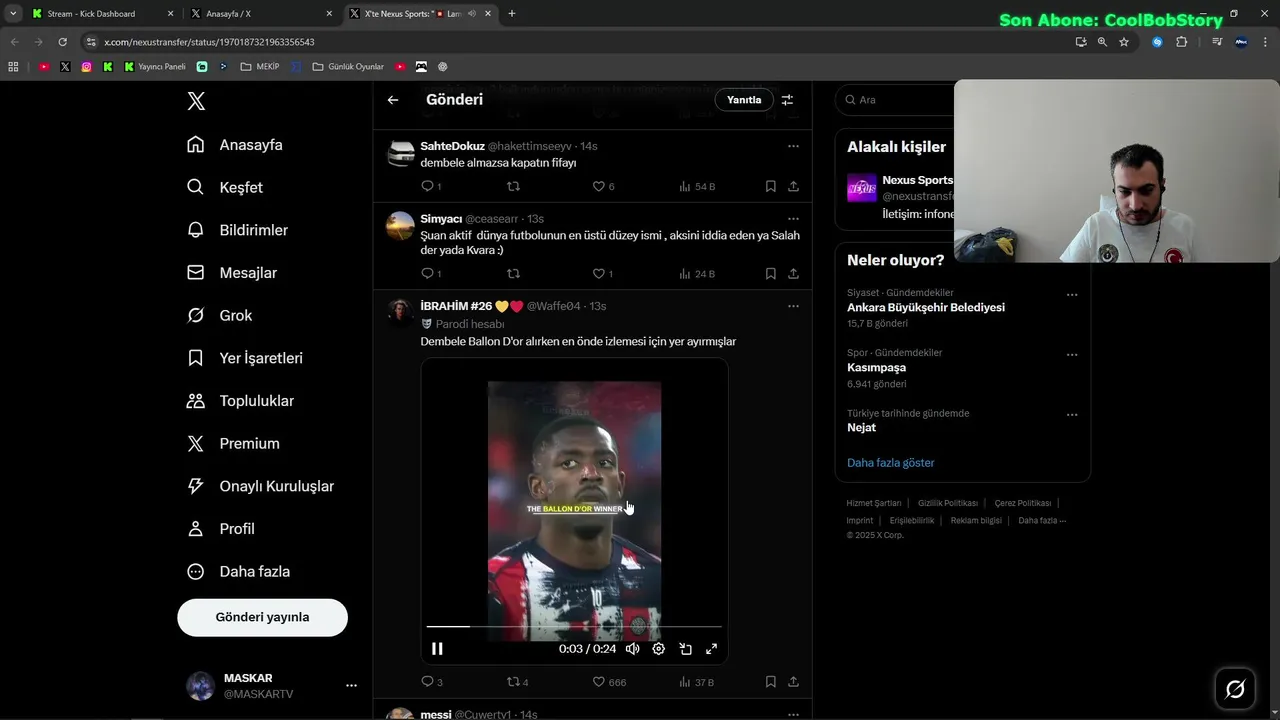The height and width of the screenshot is (720, 1280).
Task: Open Keşfet in the sidebar
Action: [x=225, y=187]
